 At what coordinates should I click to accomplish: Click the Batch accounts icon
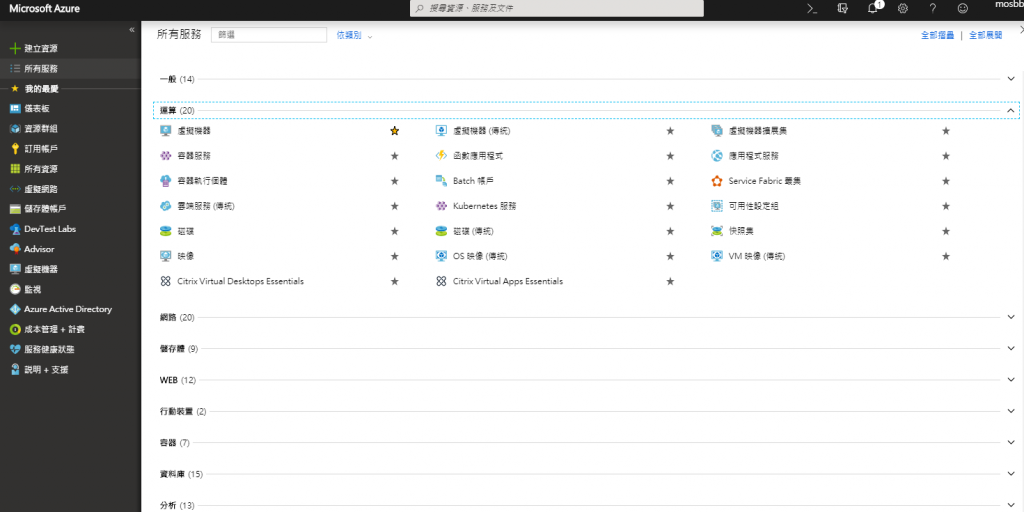[x=441, y=181]
